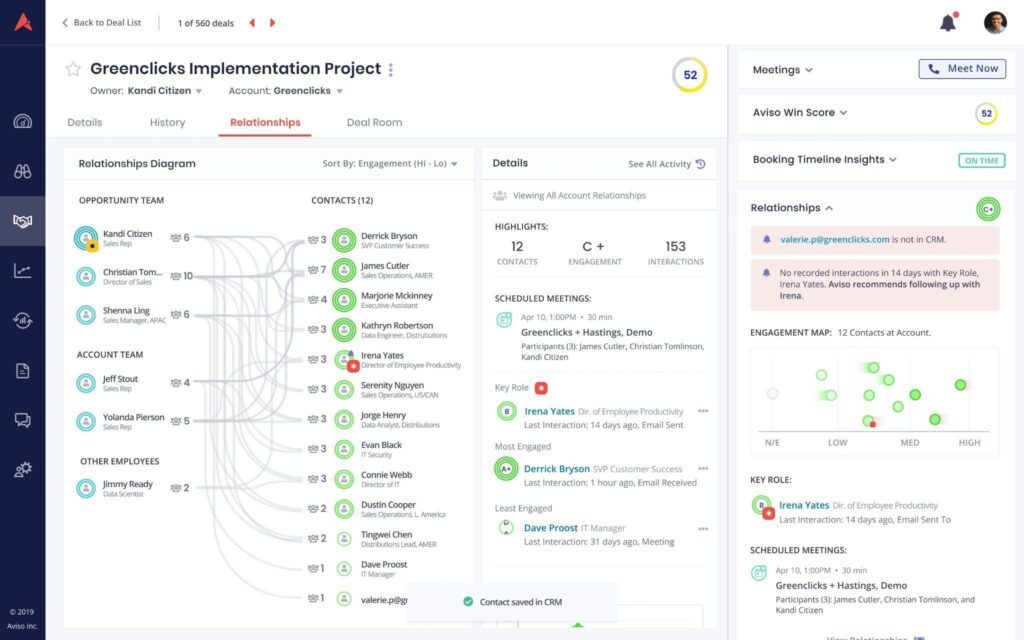Click the 52 win score circle near title
The image size is (1024, 640).
click(690, 75)
